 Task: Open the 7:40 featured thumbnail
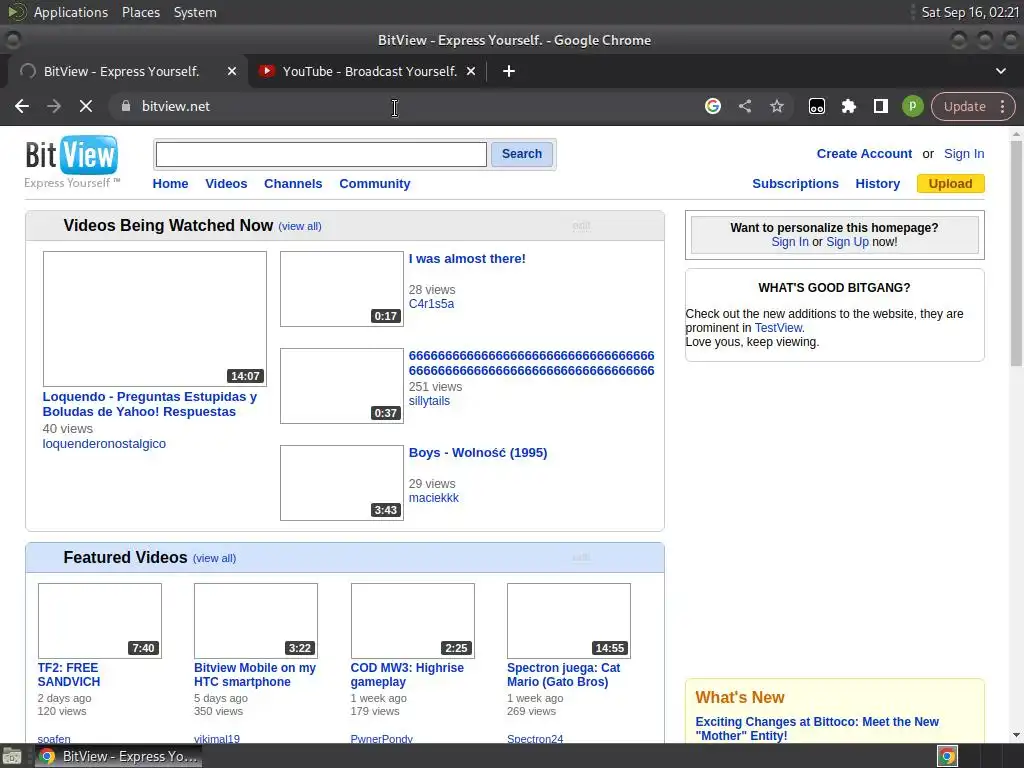100,621
